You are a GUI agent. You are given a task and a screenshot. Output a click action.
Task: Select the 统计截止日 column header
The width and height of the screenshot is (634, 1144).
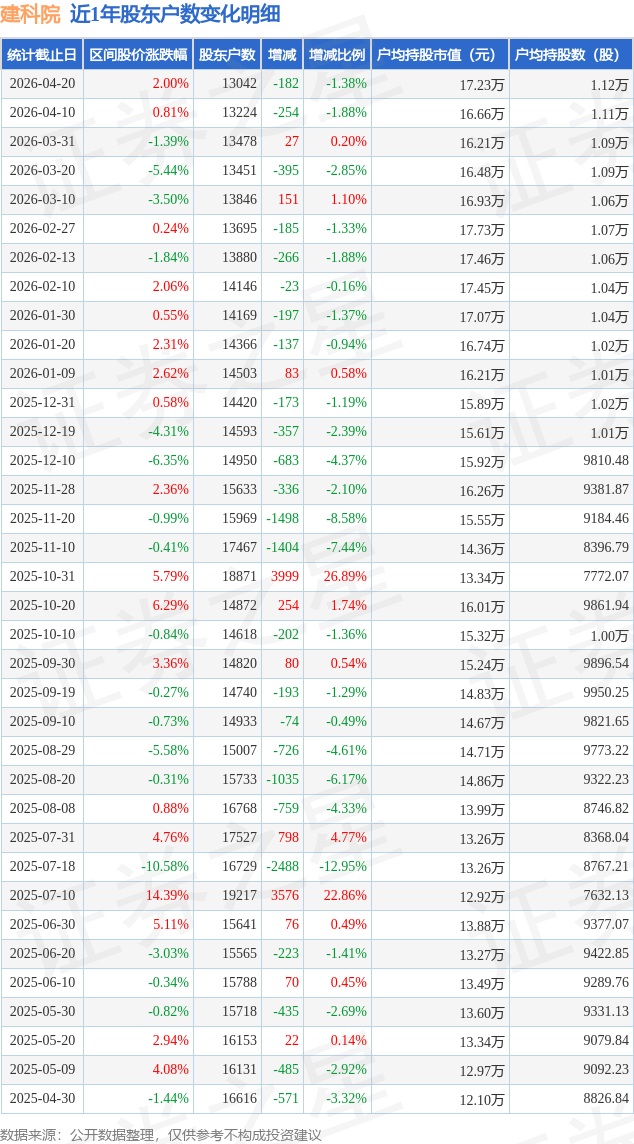point(42,55)
